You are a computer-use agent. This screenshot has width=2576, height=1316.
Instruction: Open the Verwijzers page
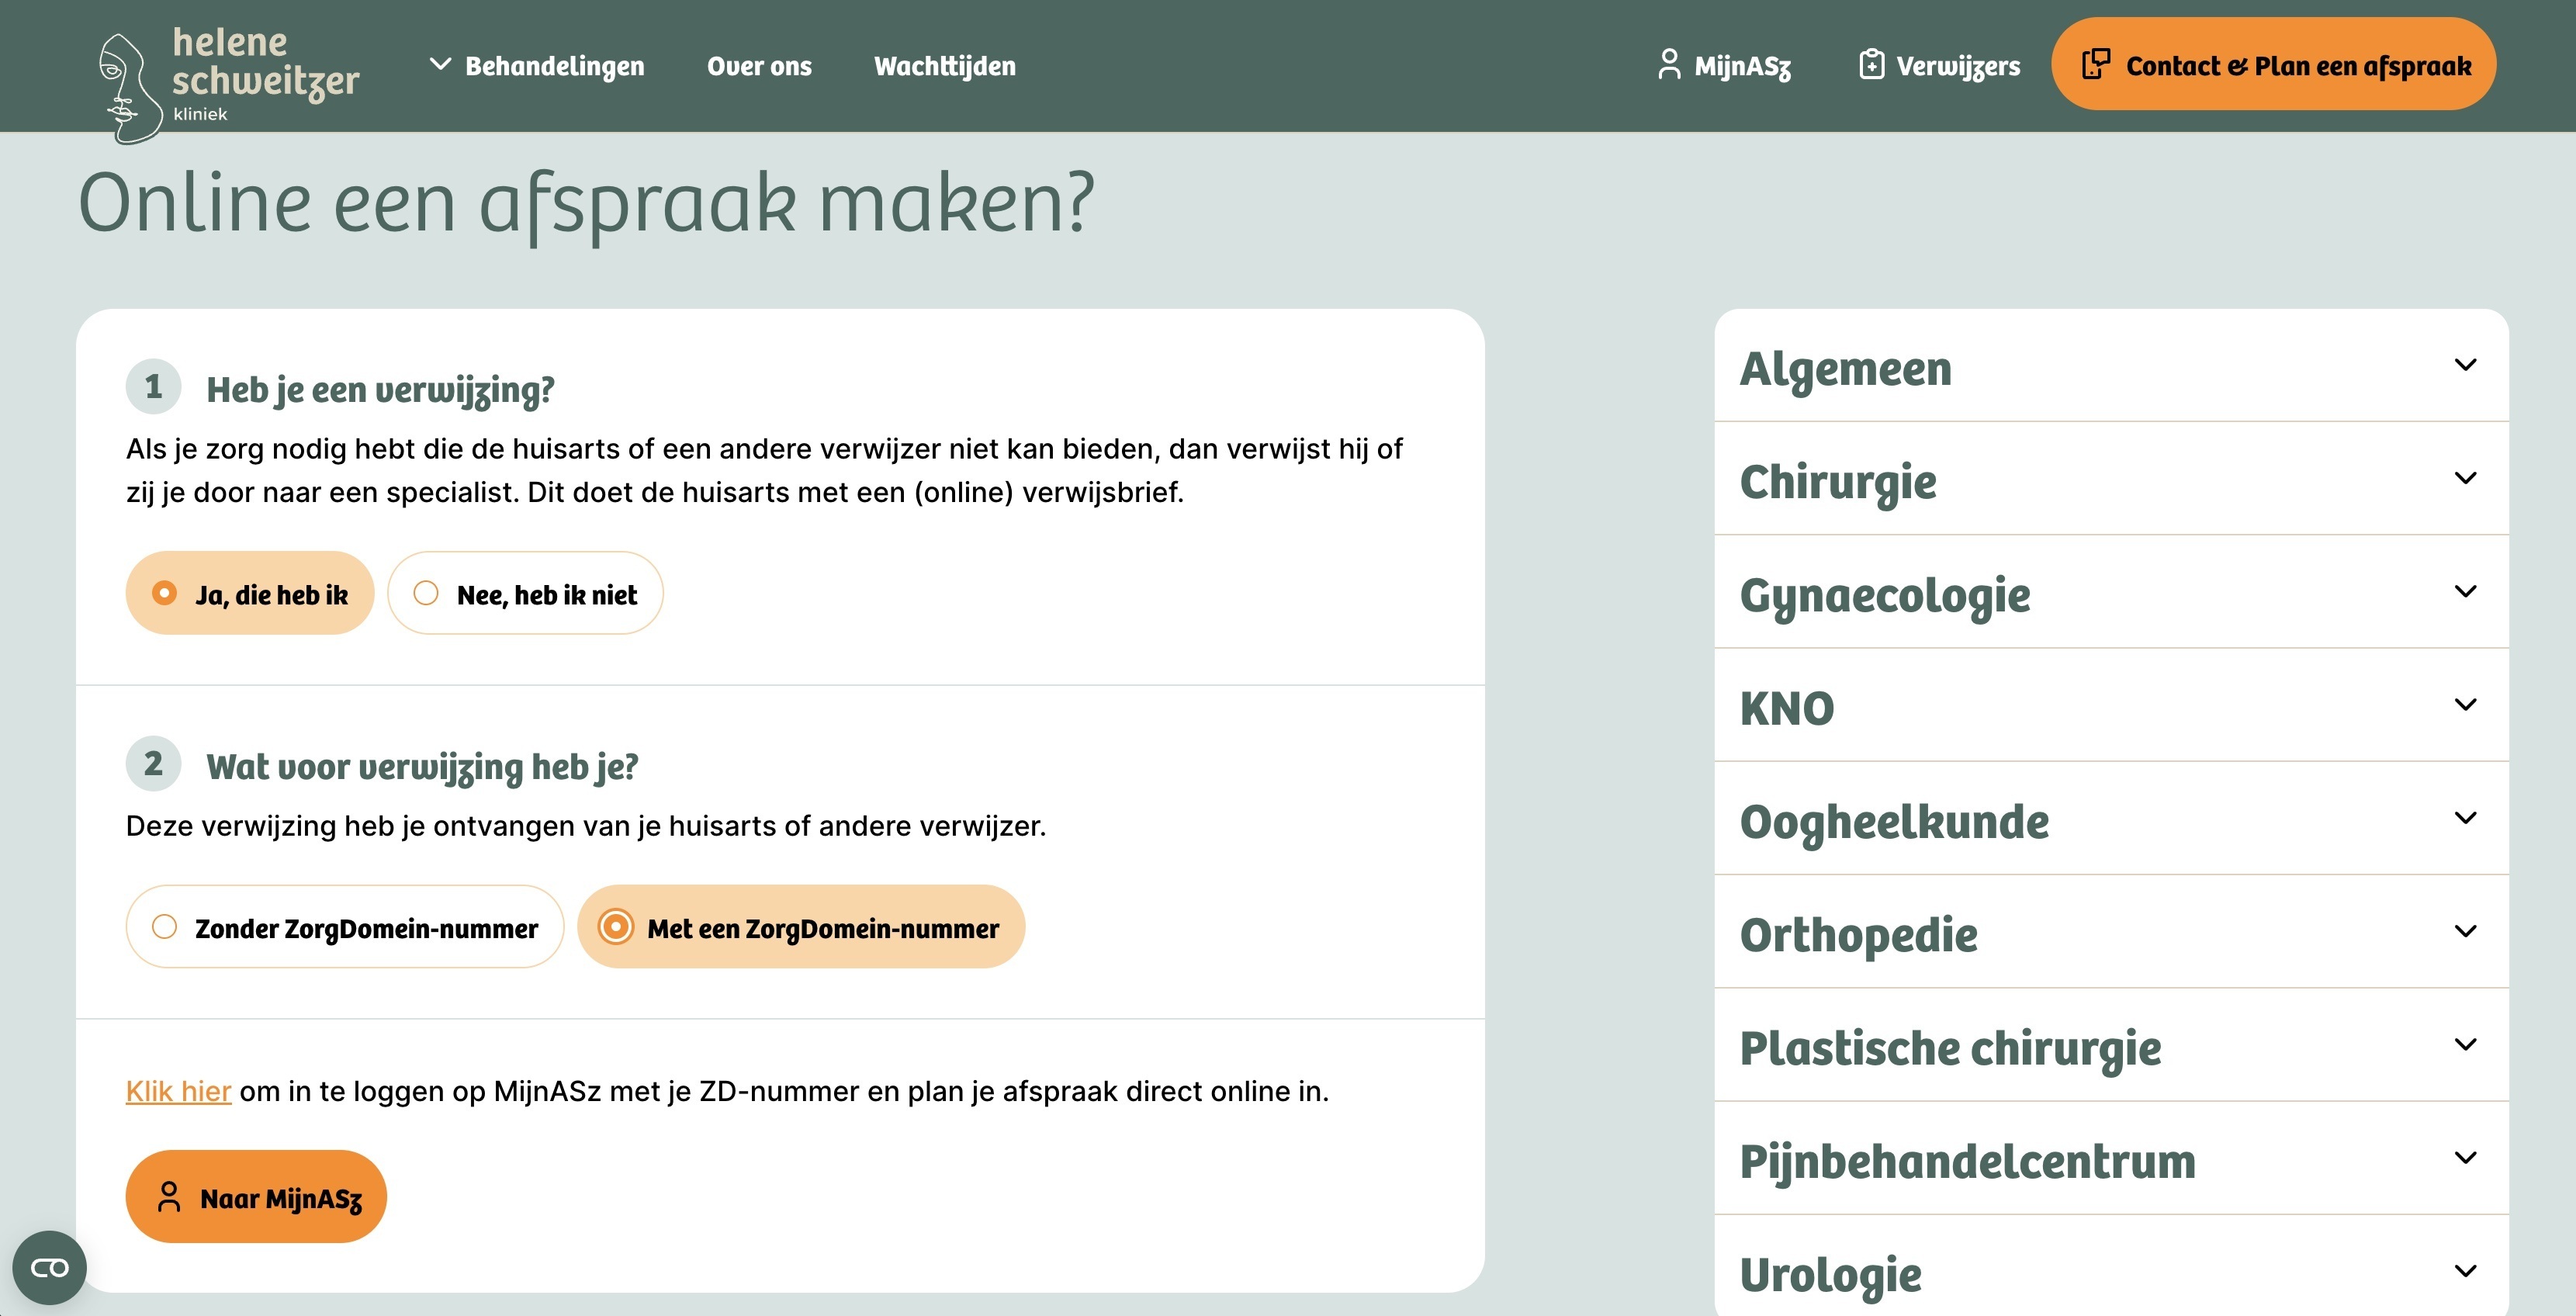1939,66
